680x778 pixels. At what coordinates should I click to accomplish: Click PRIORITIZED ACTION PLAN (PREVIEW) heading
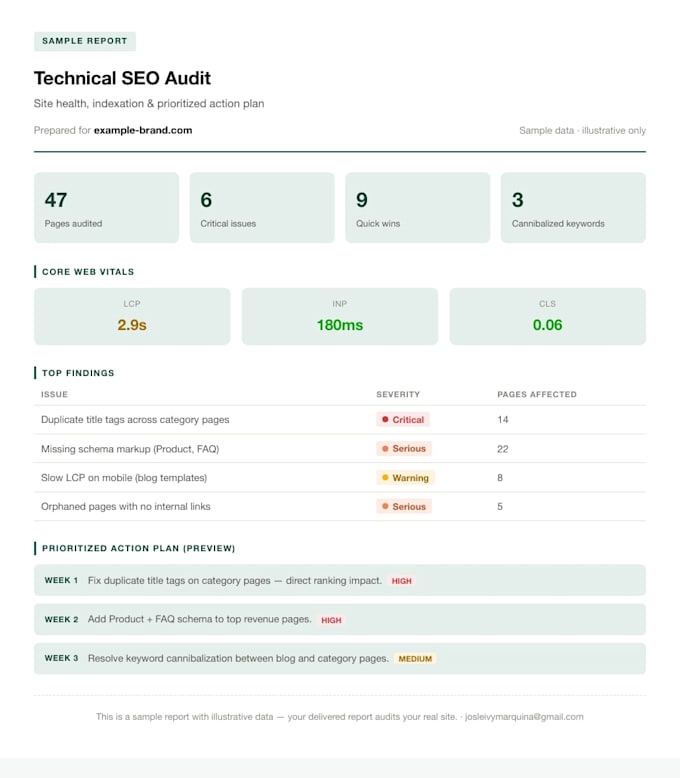[x=138, y=548]
